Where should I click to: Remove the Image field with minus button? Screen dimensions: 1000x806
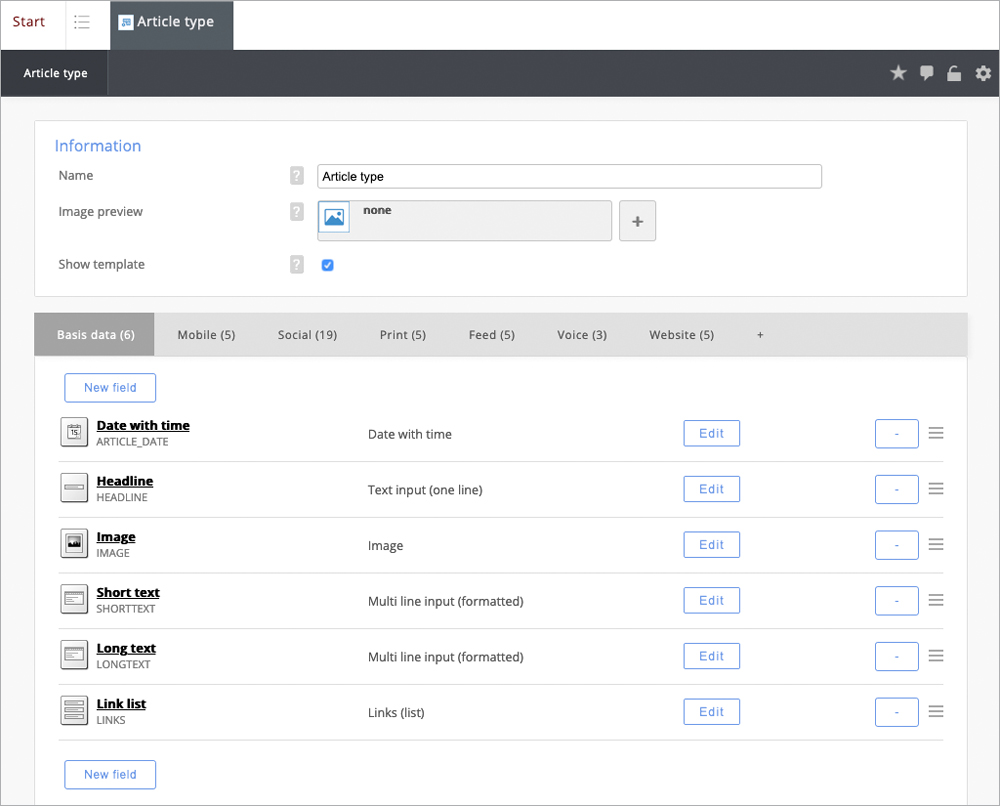[x=896, y=545]
